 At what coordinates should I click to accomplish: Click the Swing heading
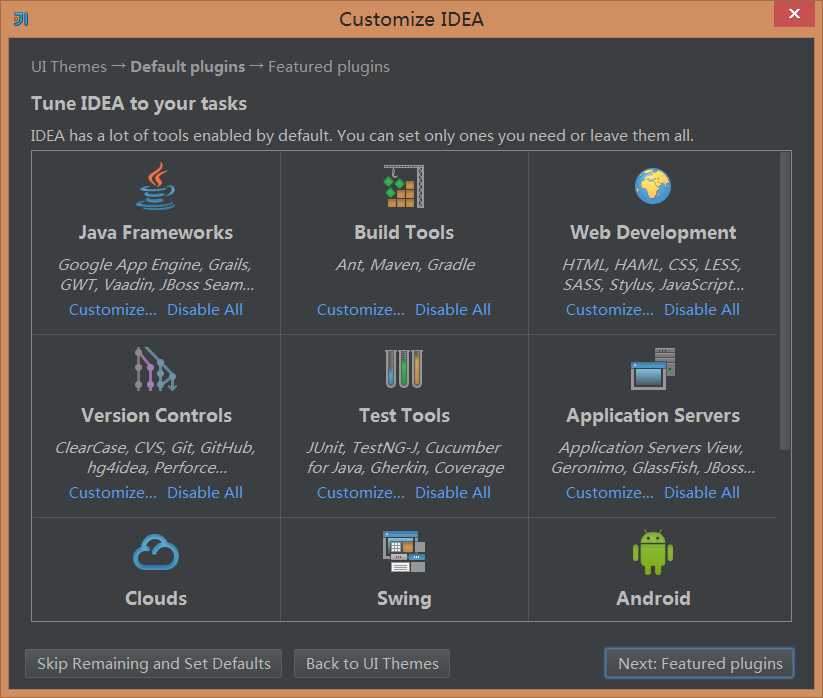click(x=404, y=599)
